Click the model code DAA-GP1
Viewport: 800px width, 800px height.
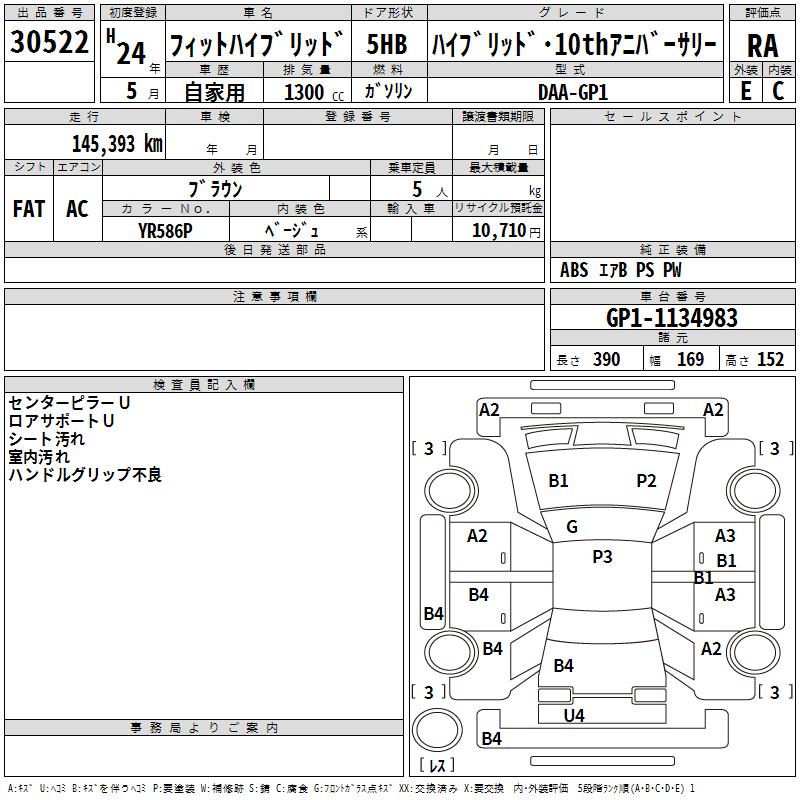[x=573, y=91]
